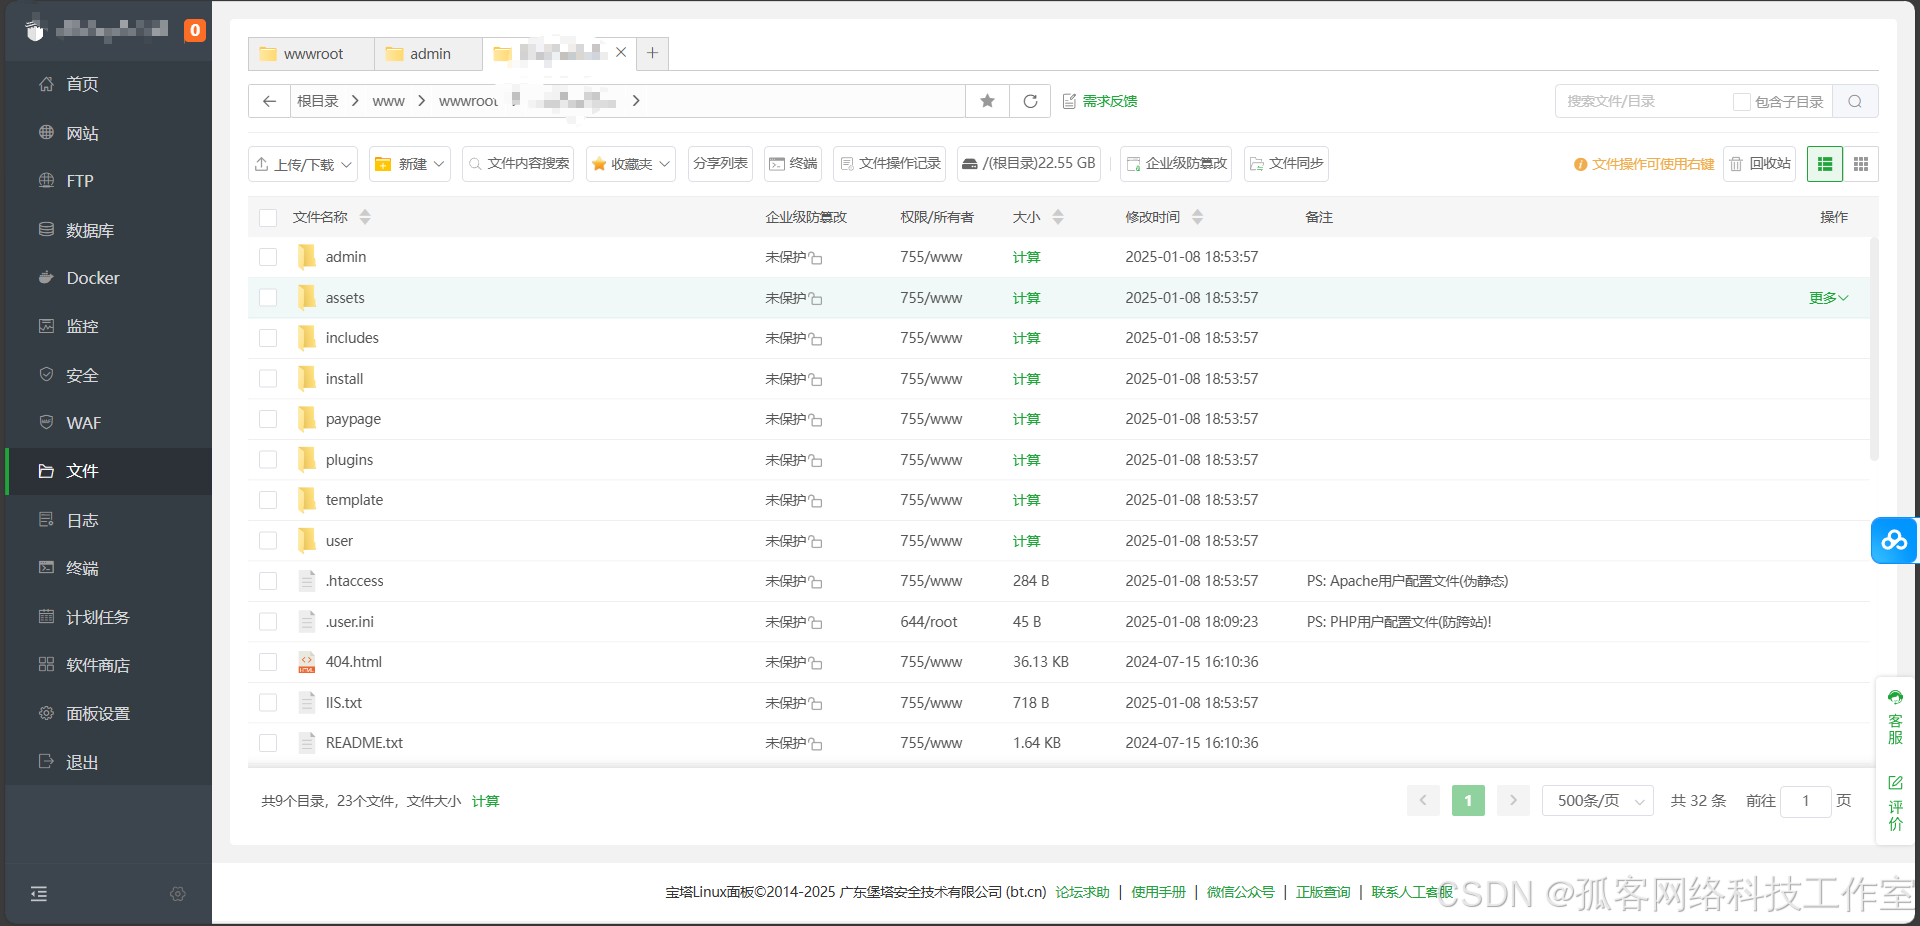Expand 更多 on the assets row
The height and width of the screenshot is (926, 1920).
tap(1828, 298)
